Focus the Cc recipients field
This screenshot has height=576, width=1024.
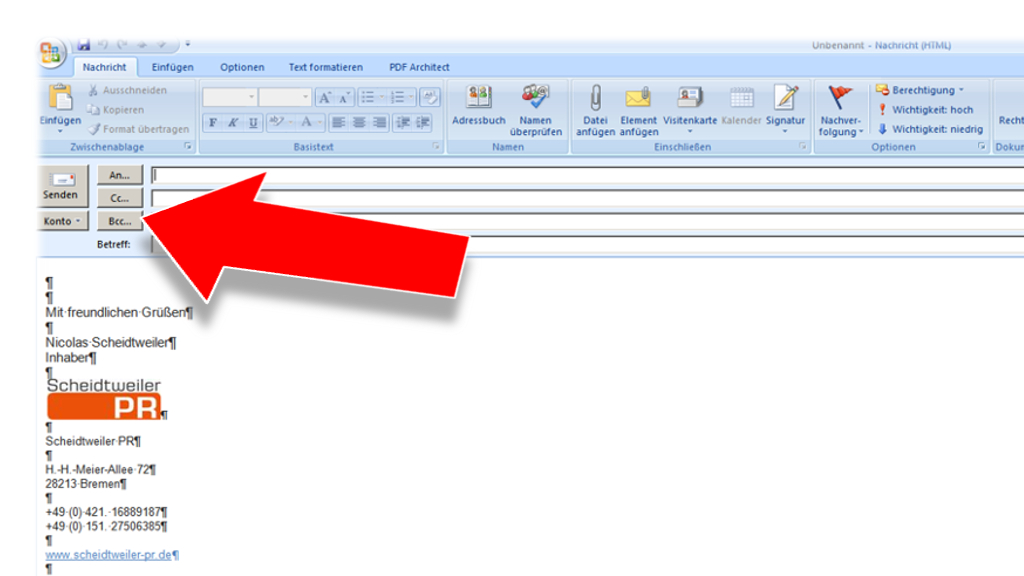pos(587,198)
